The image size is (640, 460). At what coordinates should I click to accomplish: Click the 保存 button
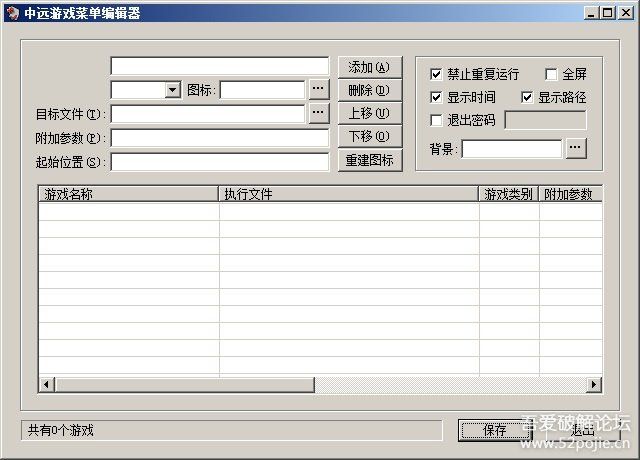[x=494, y=430]
